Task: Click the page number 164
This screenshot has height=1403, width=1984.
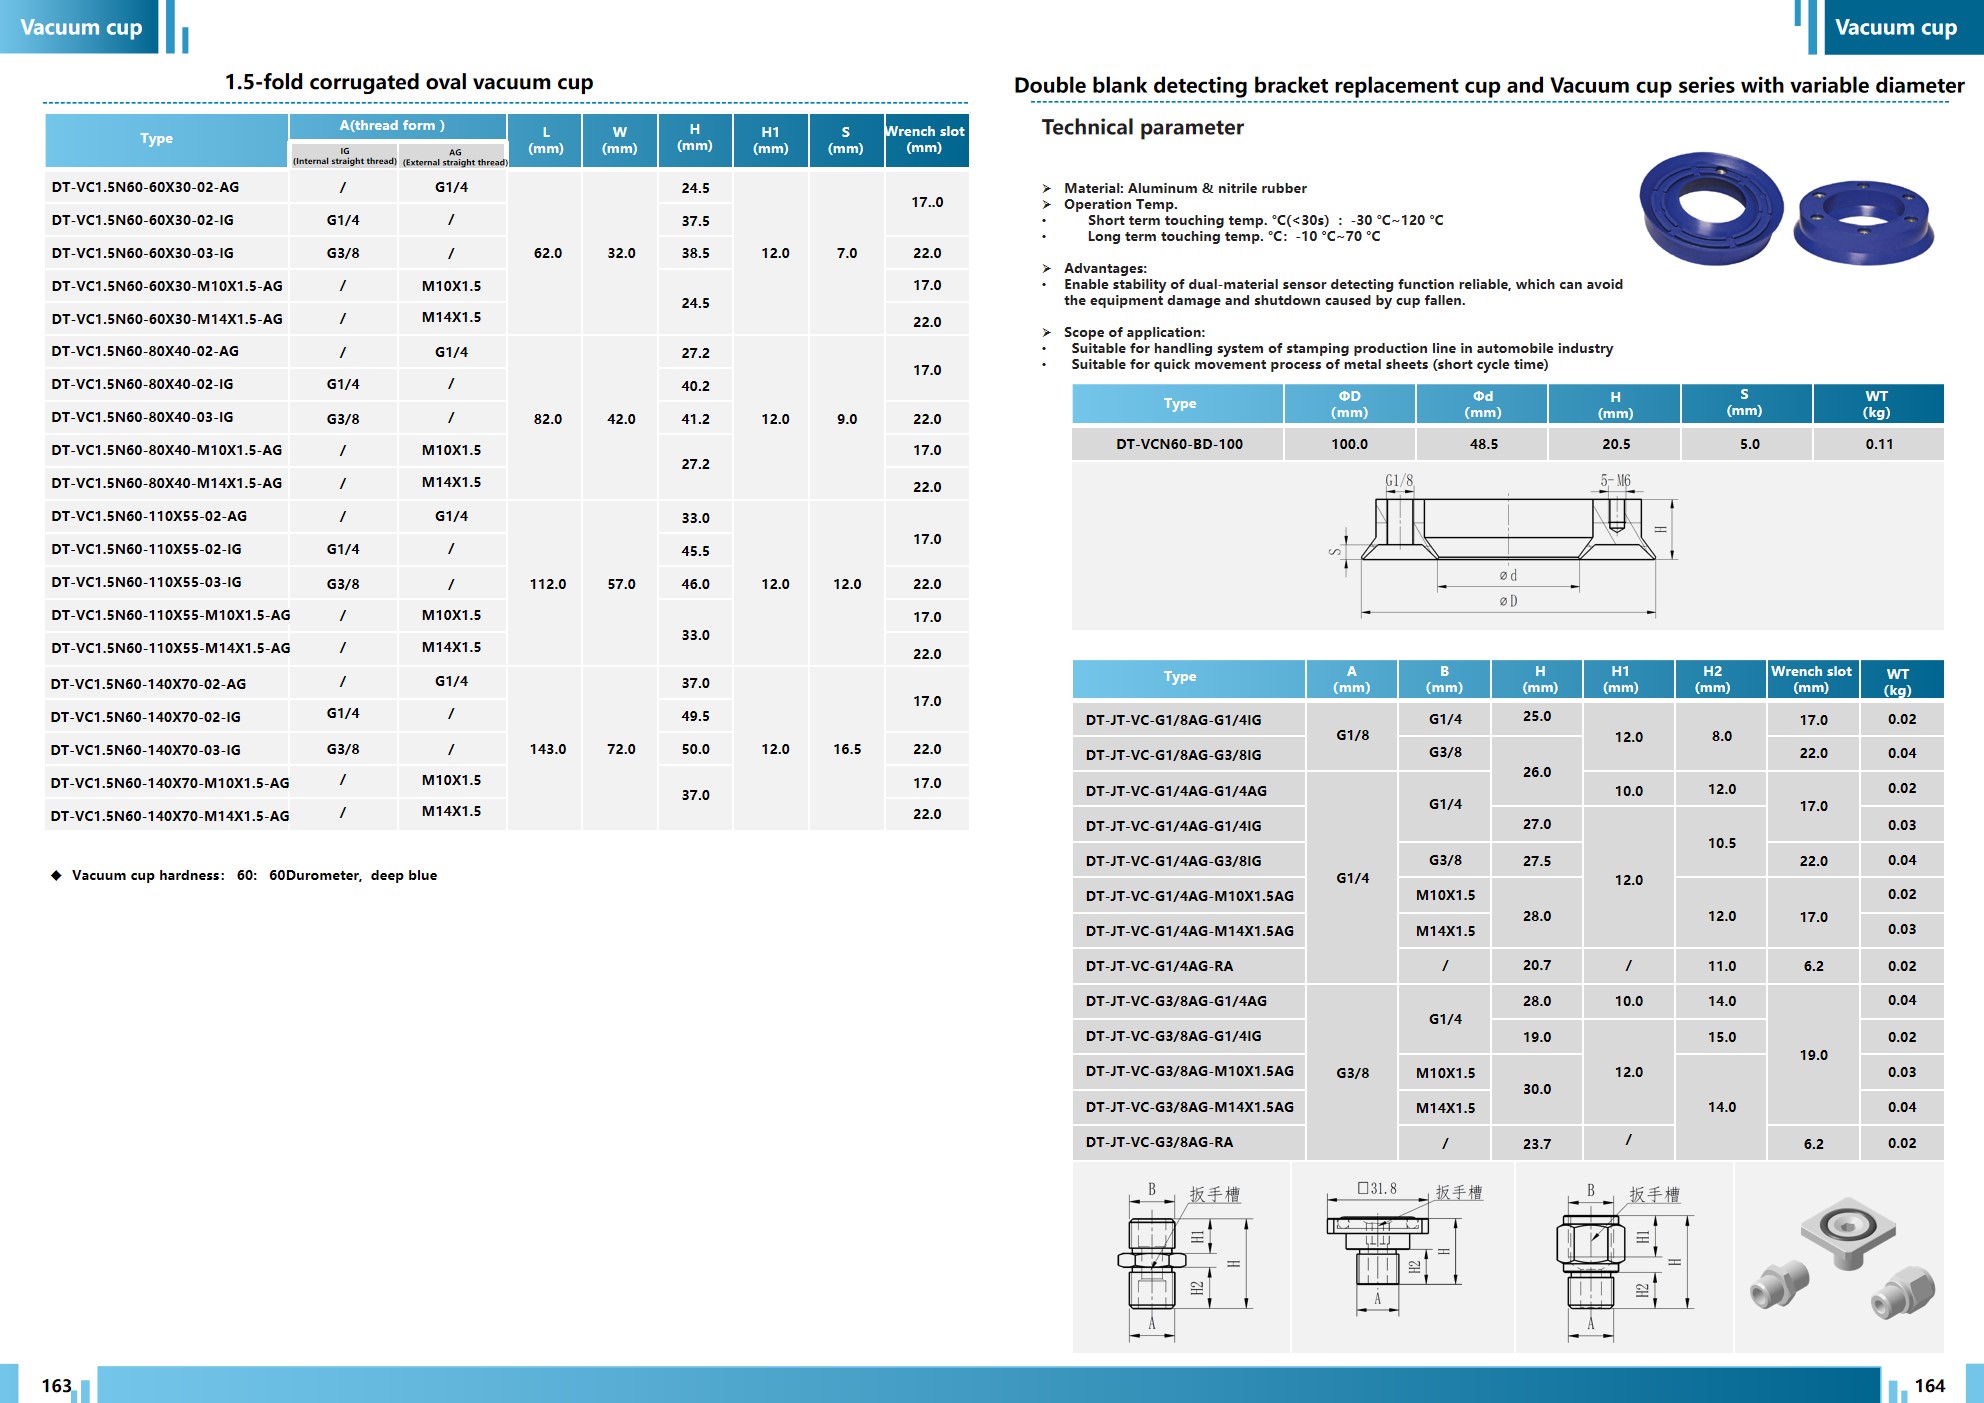Action: (1929, 1385)
